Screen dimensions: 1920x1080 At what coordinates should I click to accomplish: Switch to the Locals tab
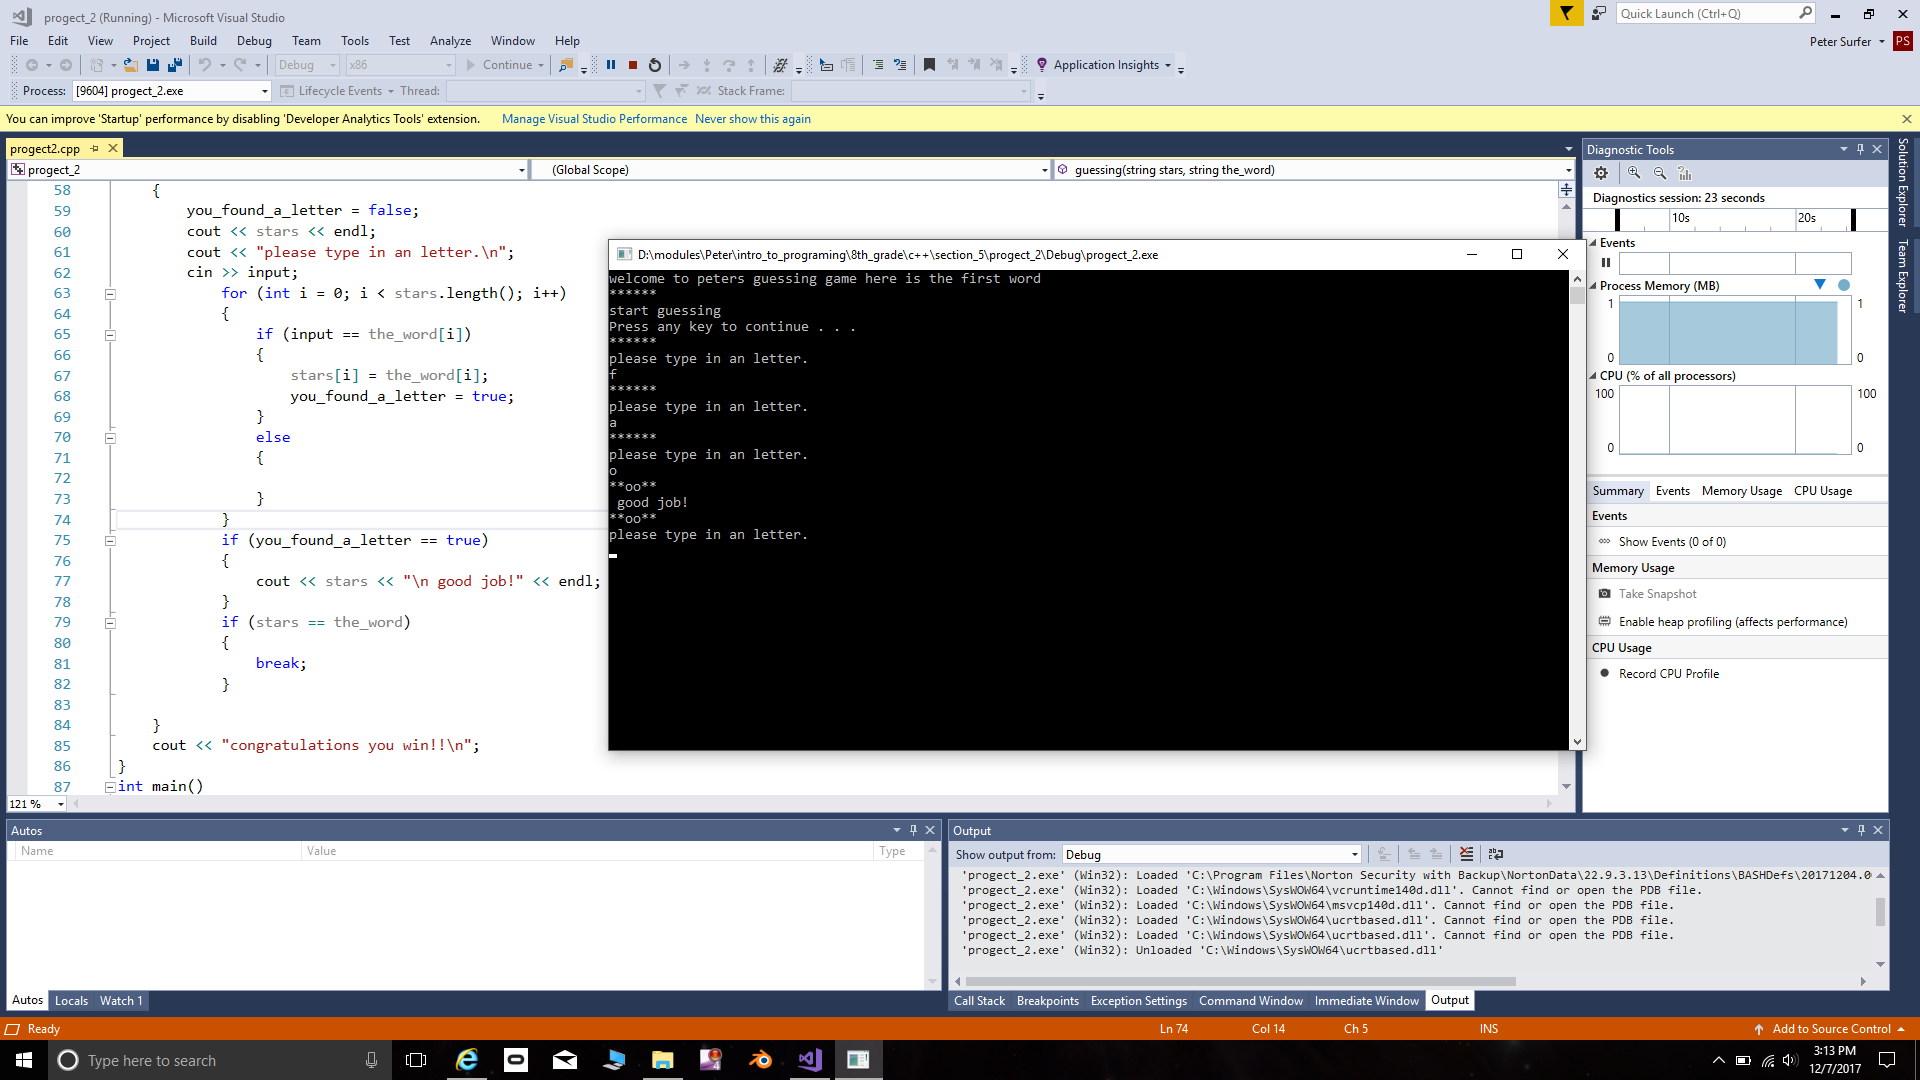click(71, 1000)
